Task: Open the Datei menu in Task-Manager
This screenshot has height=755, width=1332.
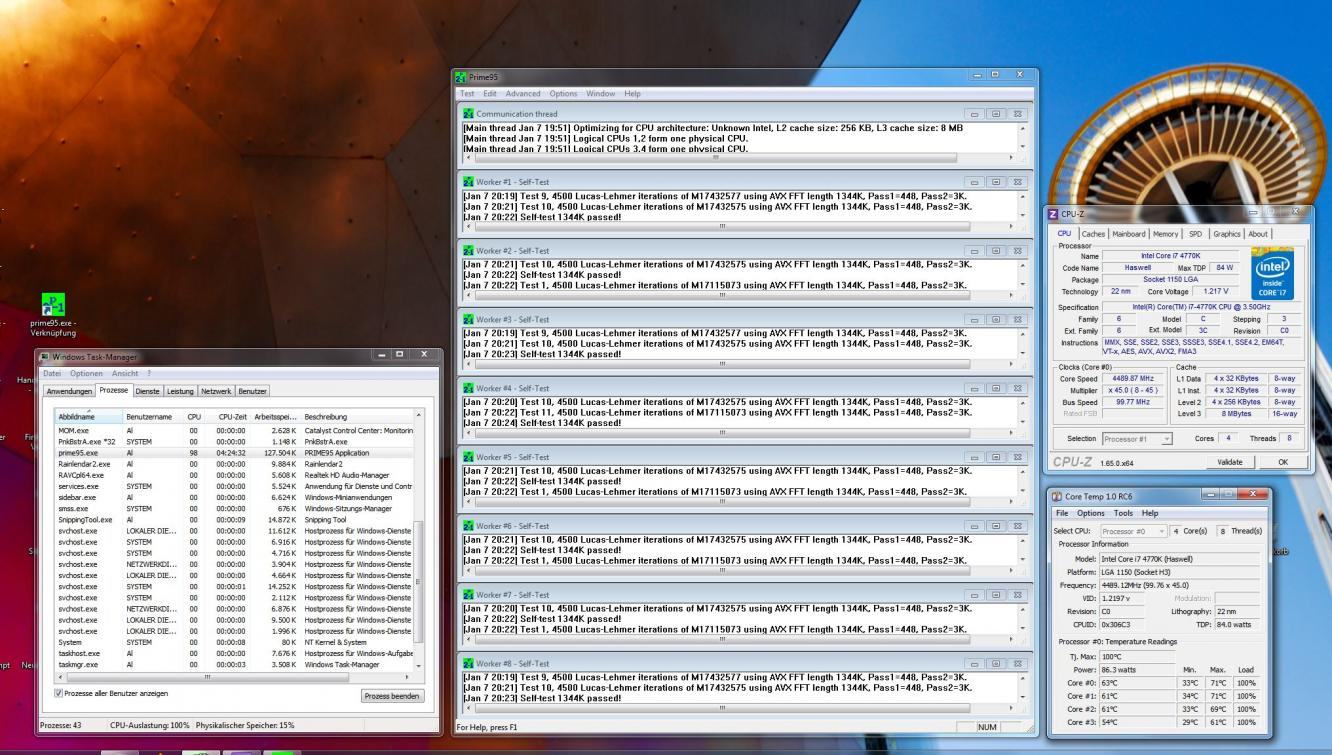Action: pyautogui.click(x=52, y=373)
